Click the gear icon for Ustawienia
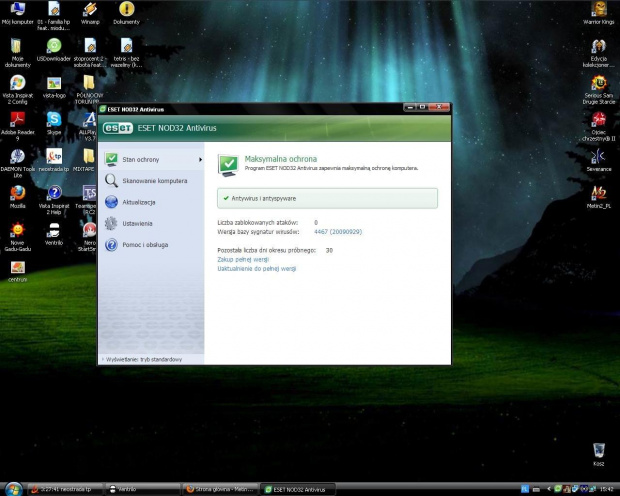 pos(111,223)
